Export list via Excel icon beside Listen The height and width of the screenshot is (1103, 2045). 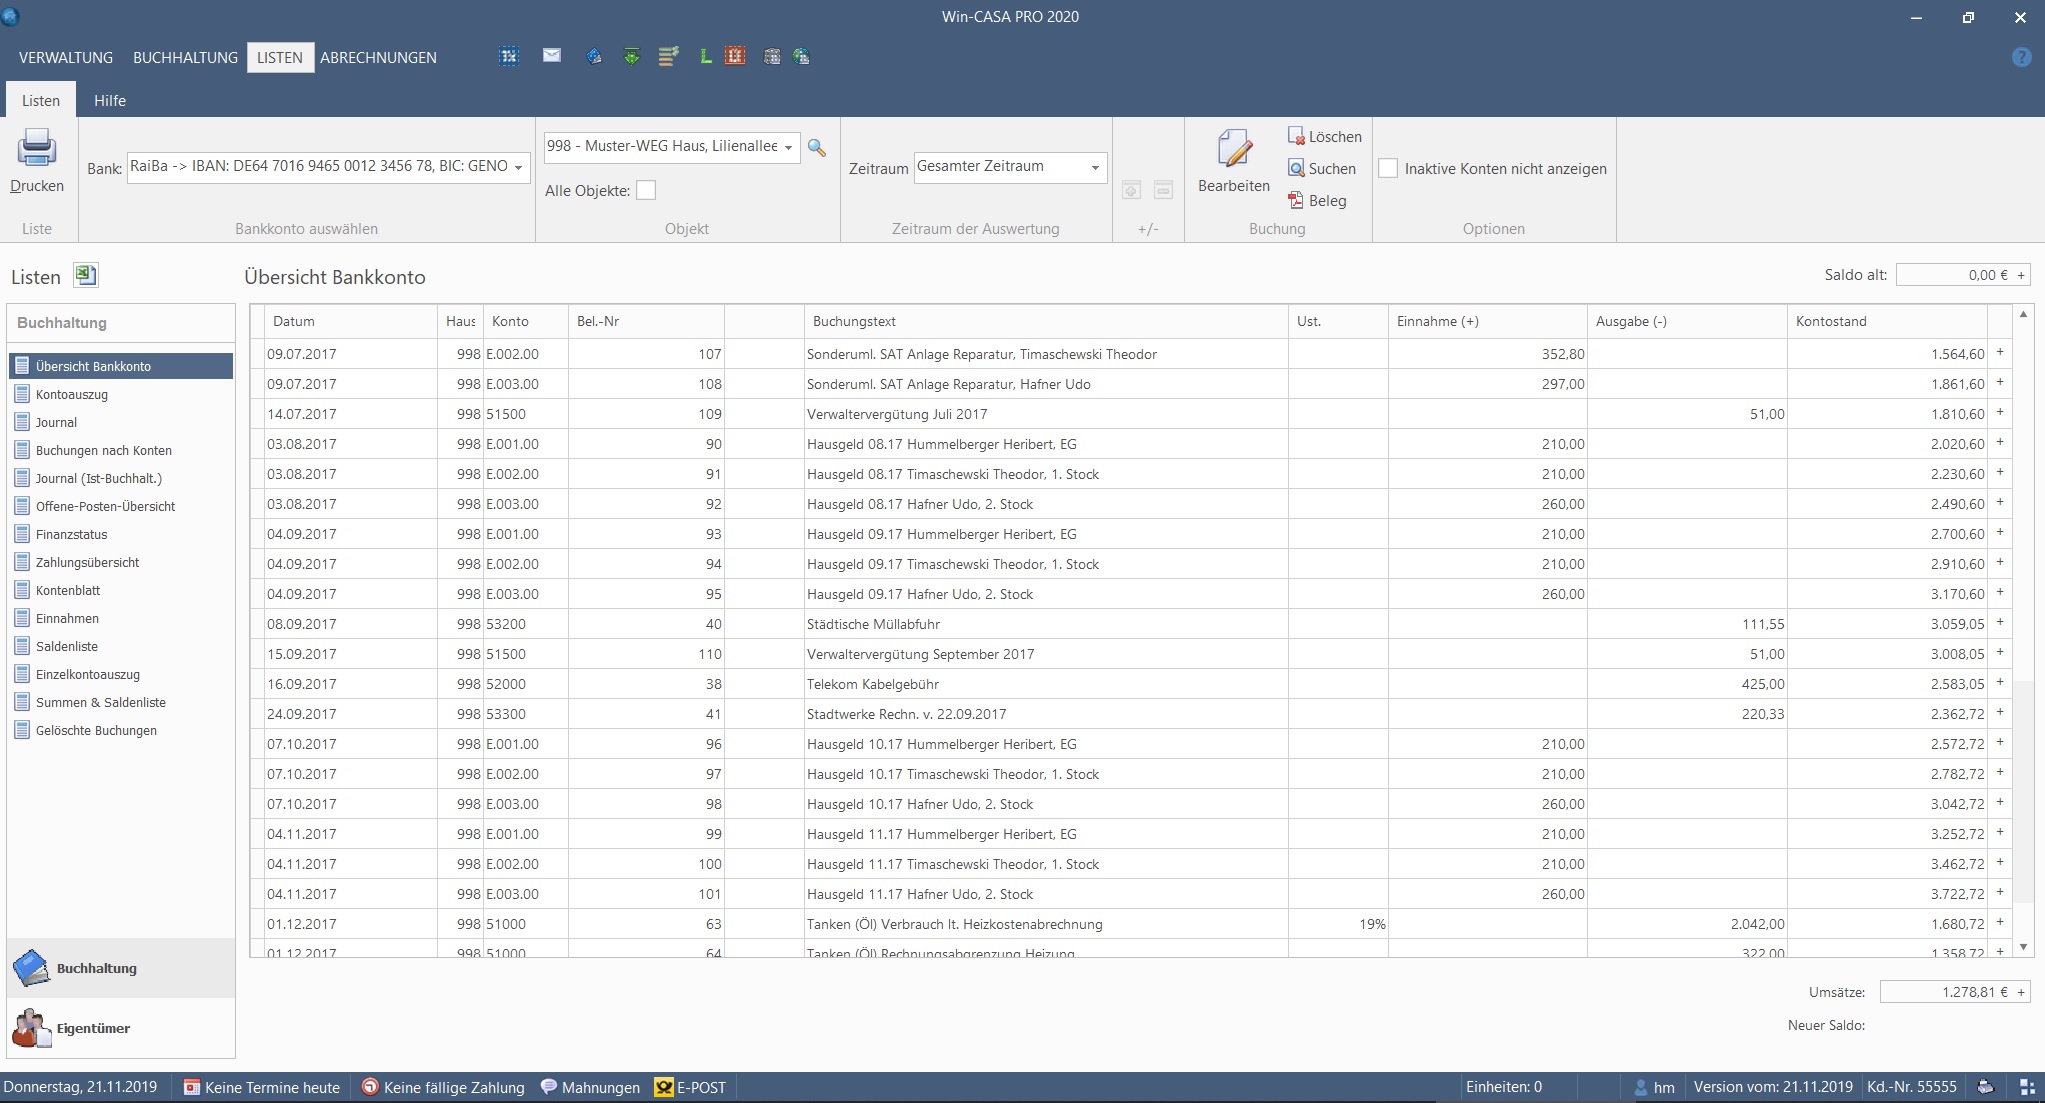85,276
